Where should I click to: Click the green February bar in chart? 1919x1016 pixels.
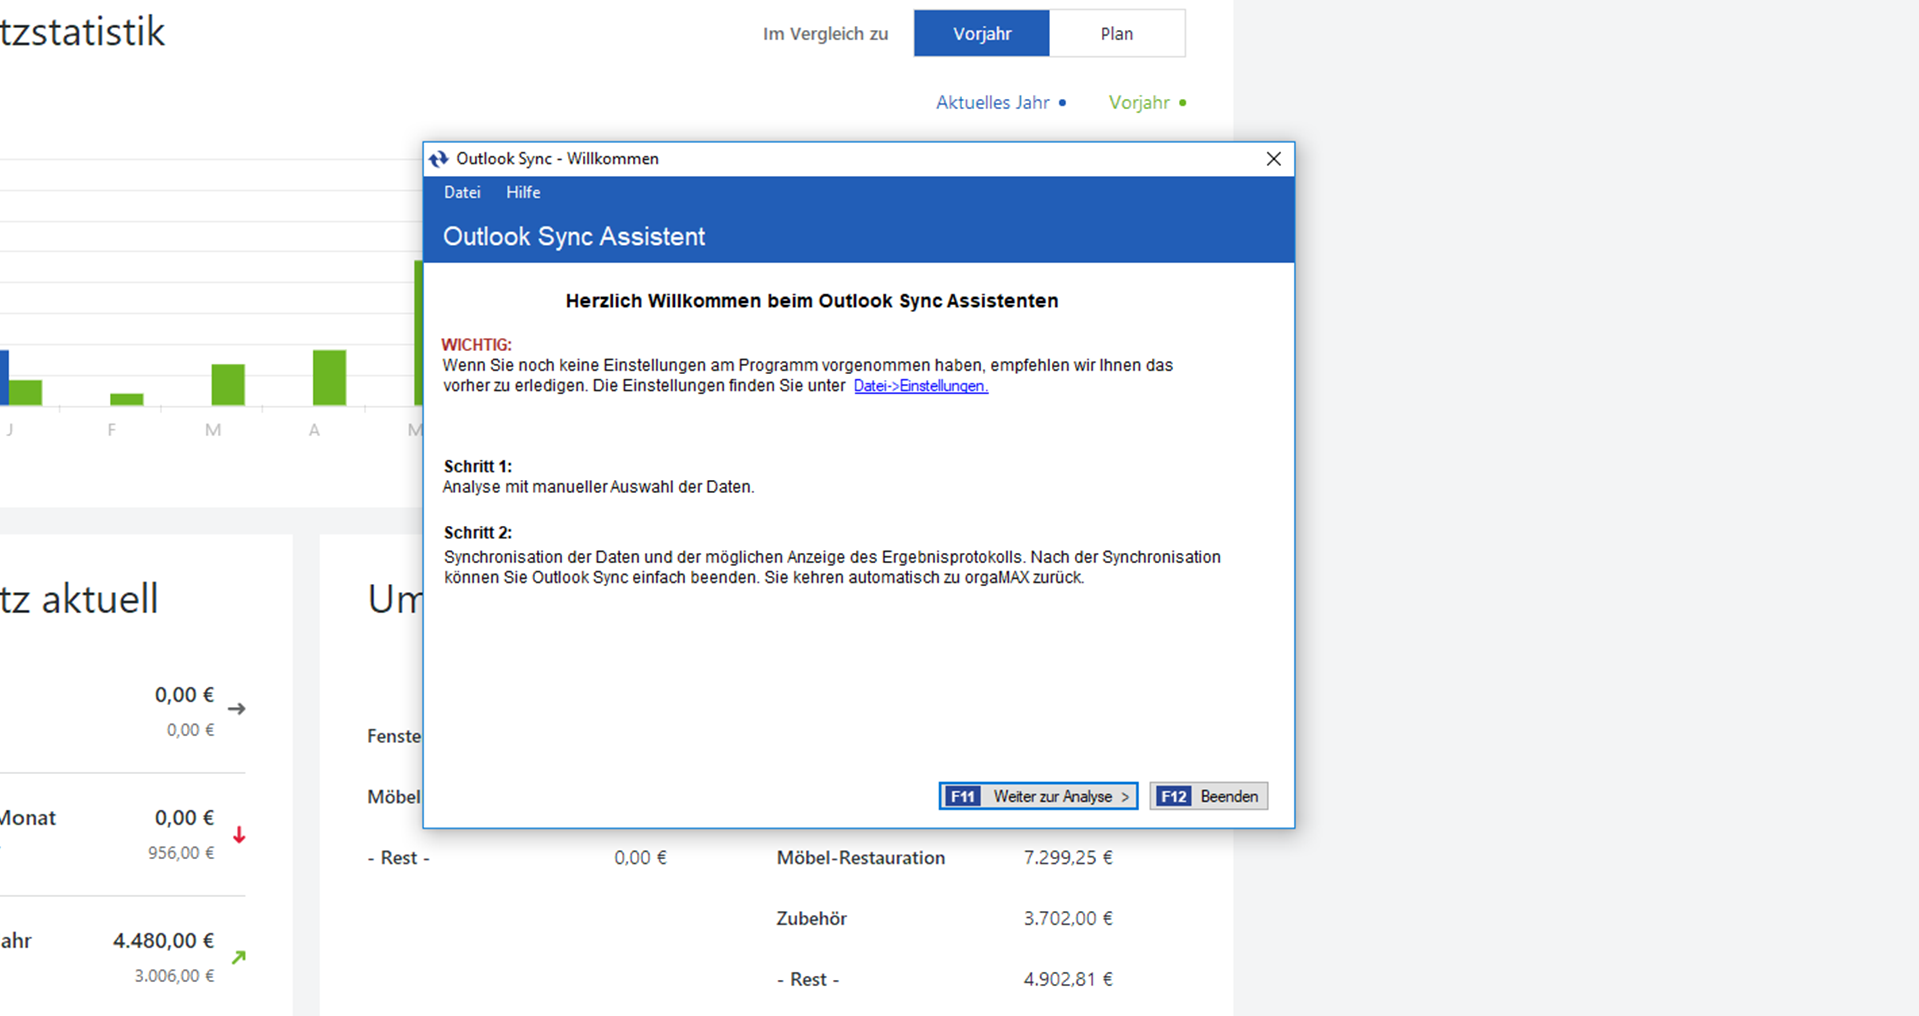click(x=127, y=400)
